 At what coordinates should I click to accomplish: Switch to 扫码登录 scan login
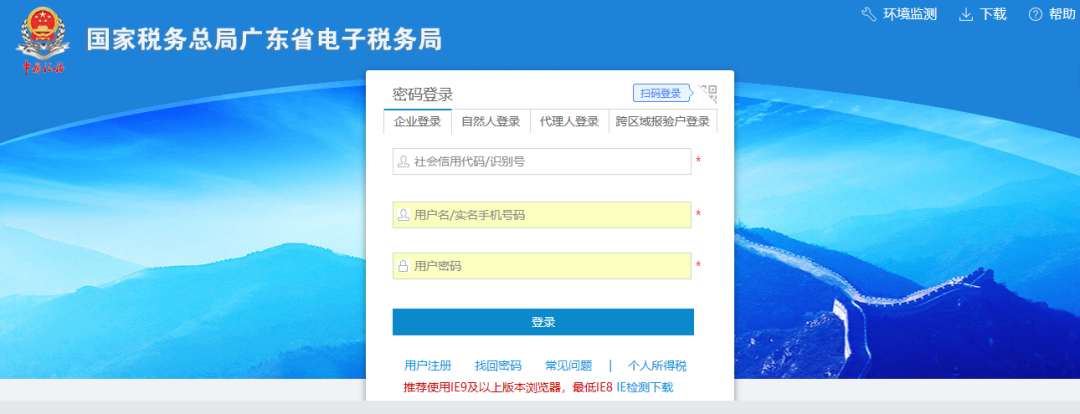tap(661, 93)
